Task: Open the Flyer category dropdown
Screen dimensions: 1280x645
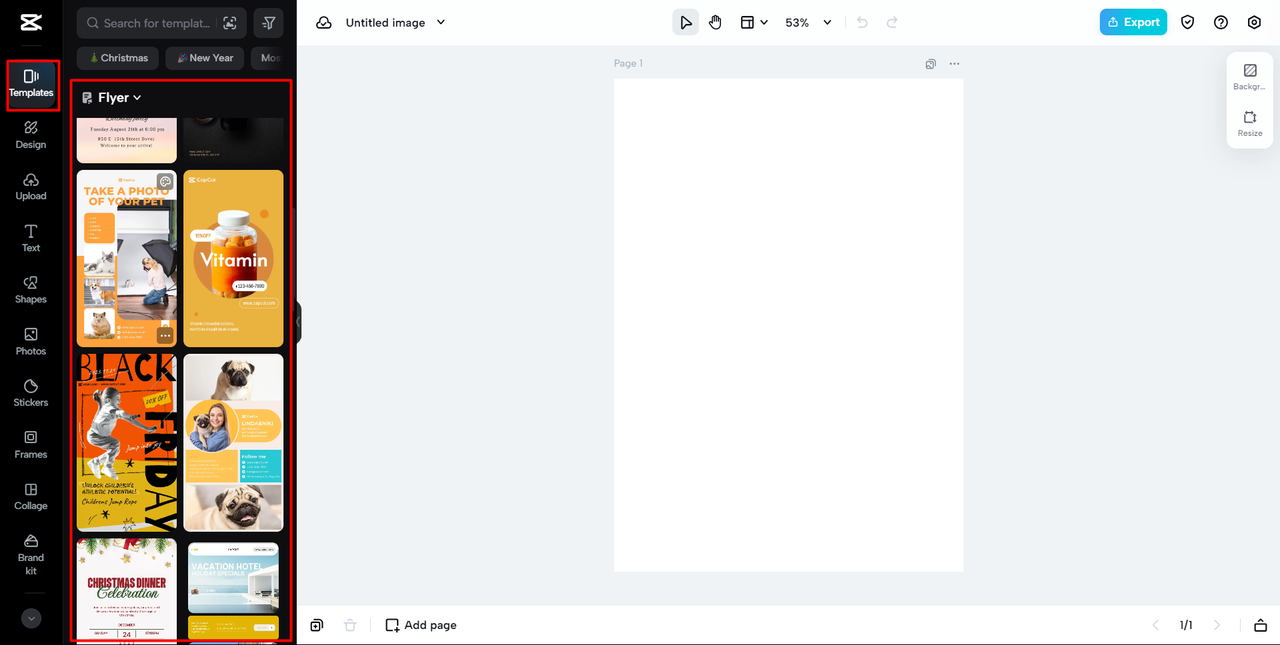Action: pyautogui.click(x=112, y=98)
